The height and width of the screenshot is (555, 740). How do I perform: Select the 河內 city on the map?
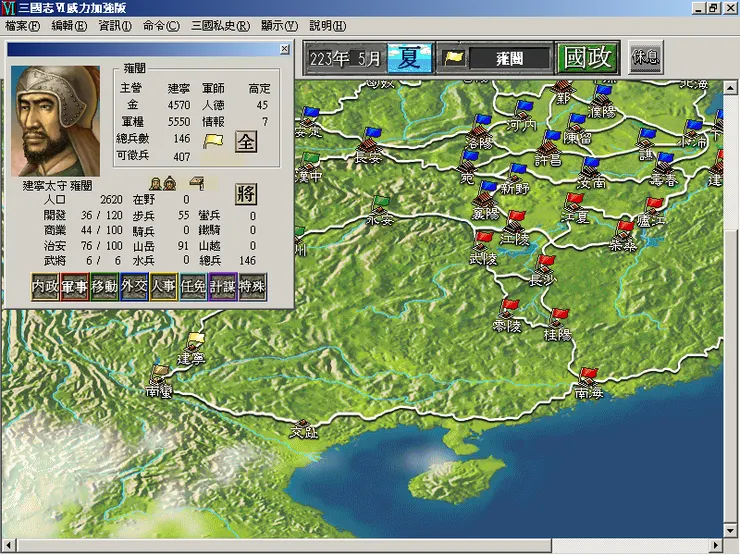tap(522, 117)
